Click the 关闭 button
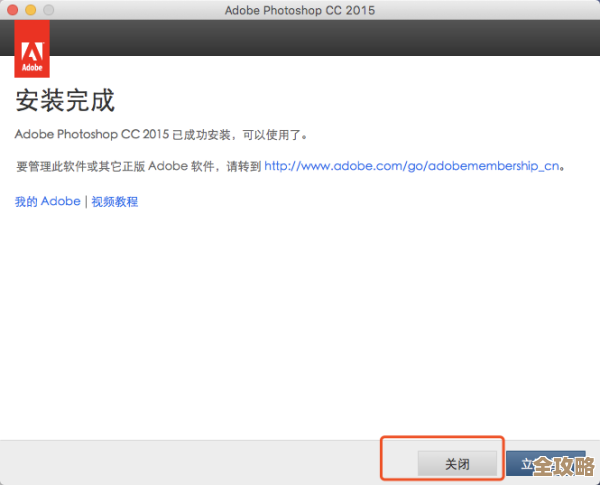Screen dimensions: 600x485 pos(457,464)
